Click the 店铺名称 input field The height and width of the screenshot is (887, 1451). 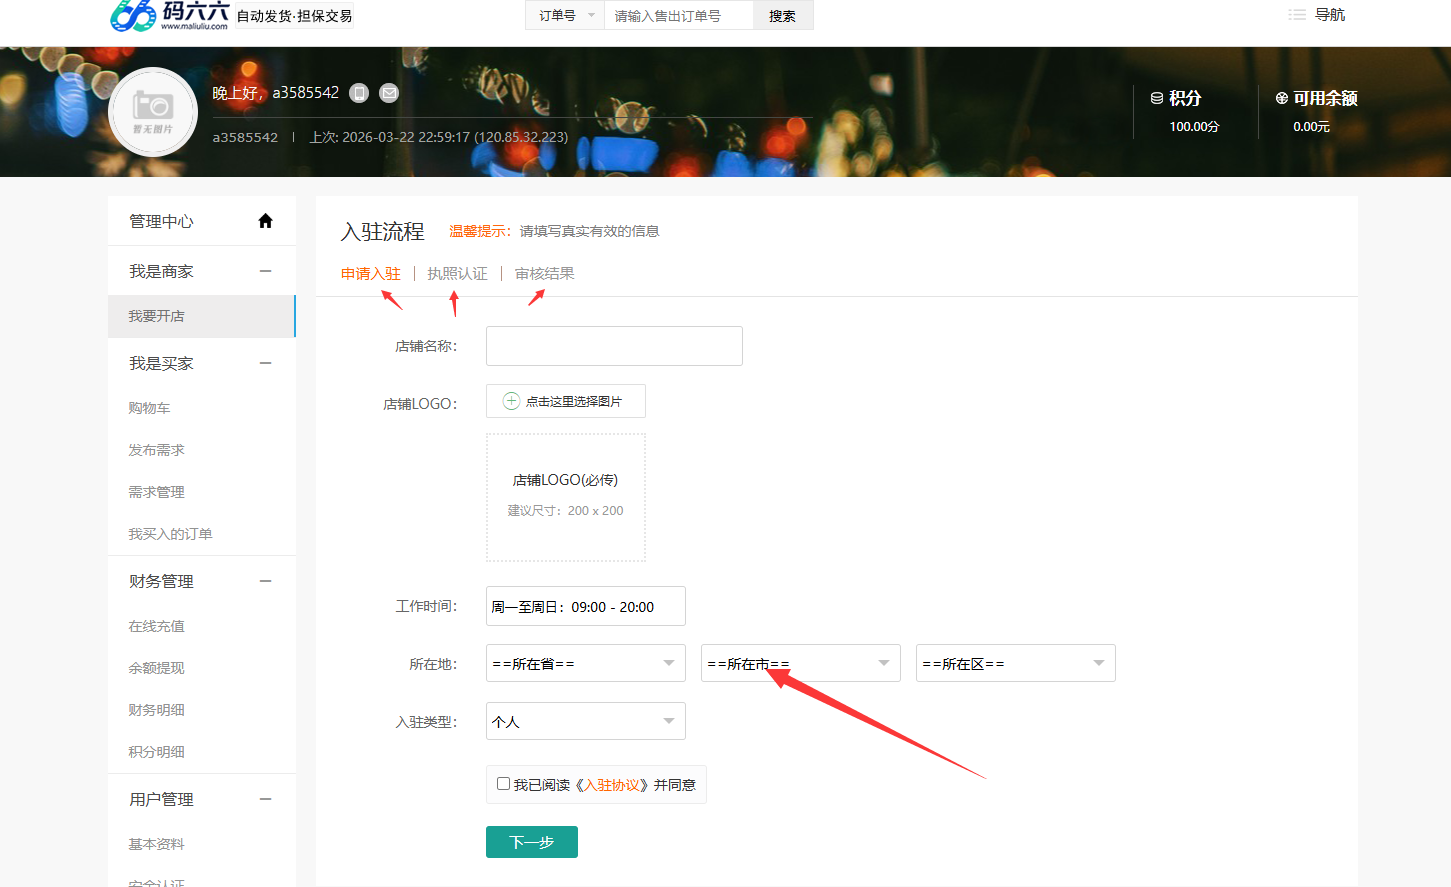point(614,346)
